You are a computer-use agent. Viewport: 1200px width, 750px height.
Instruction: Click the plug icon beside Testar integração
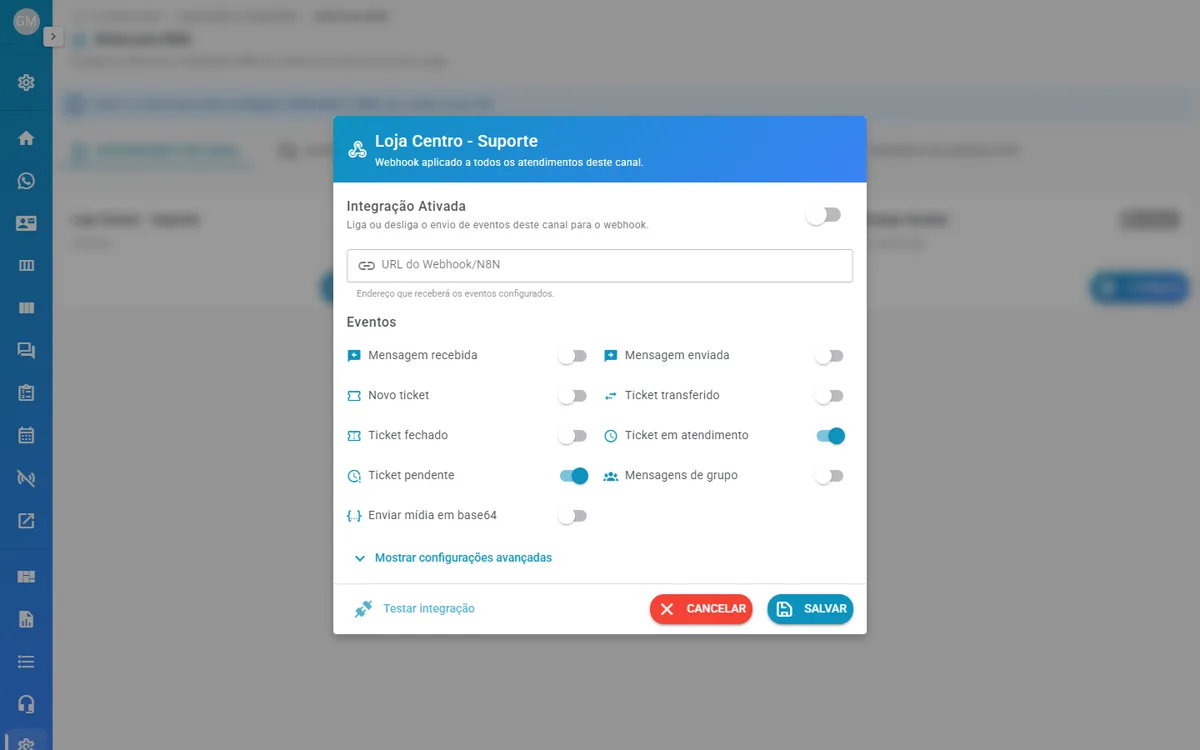(363, 608)
